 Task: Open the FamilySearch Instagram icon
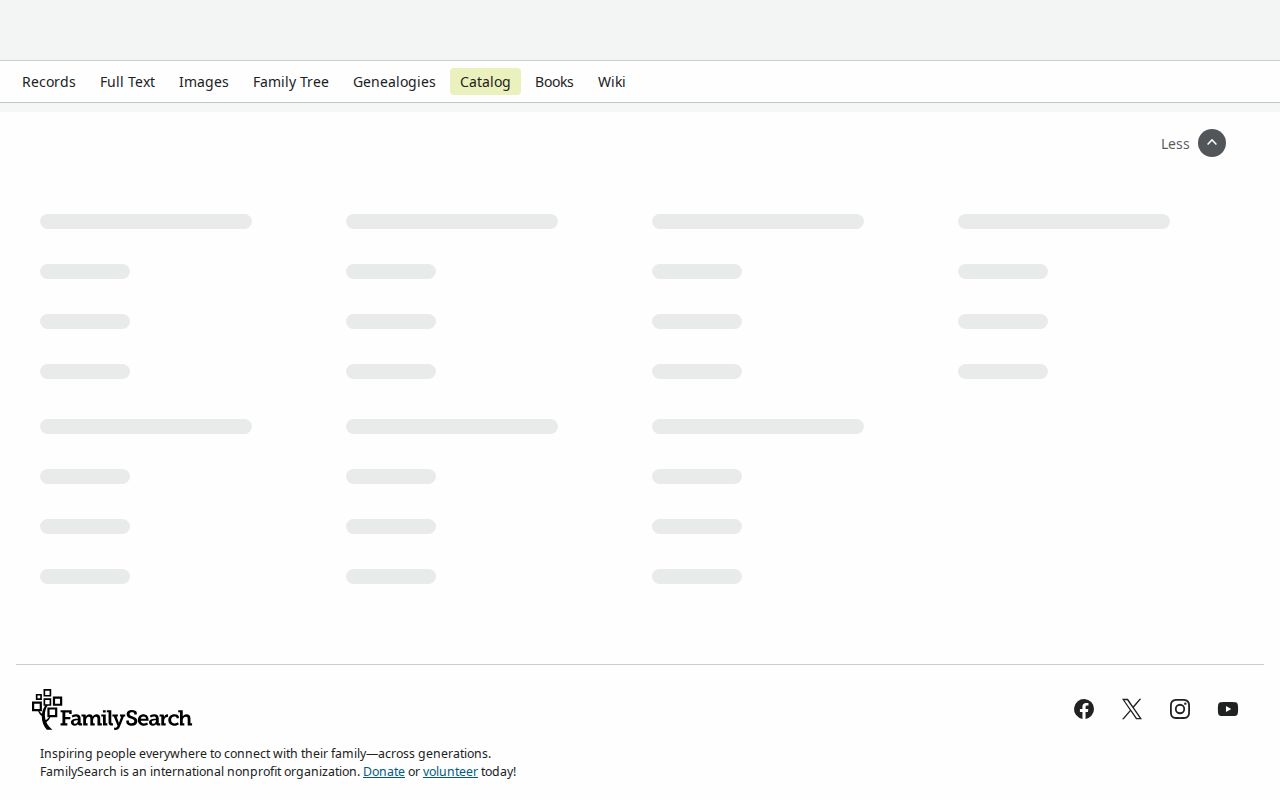tap(1180, 709)
